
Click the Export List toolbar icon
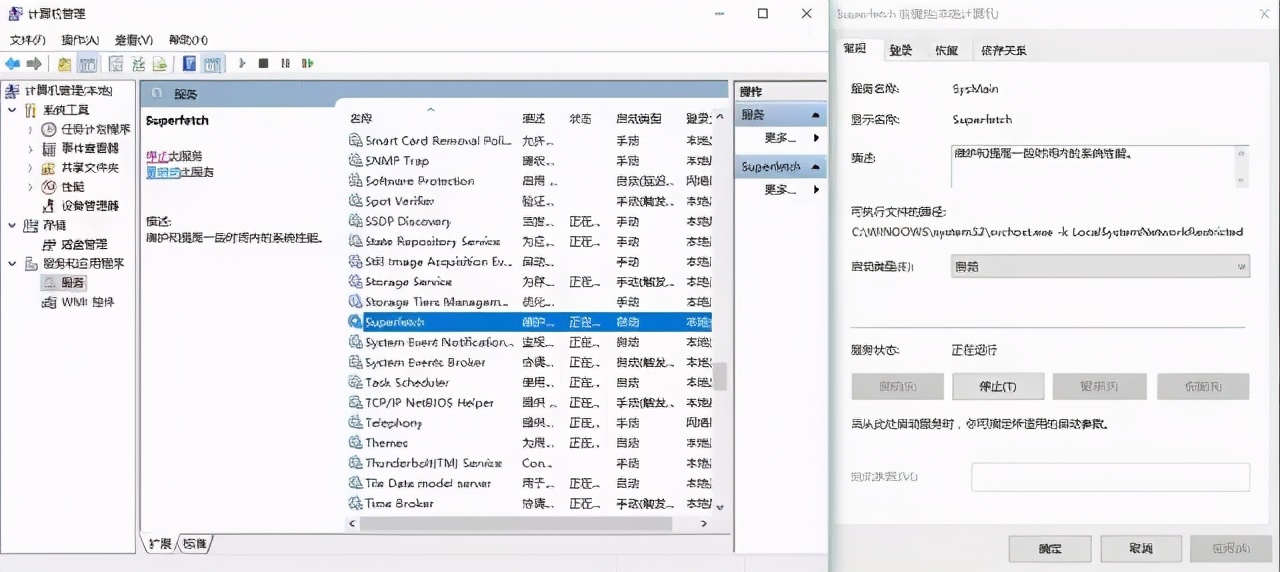[x=160, y=64]
